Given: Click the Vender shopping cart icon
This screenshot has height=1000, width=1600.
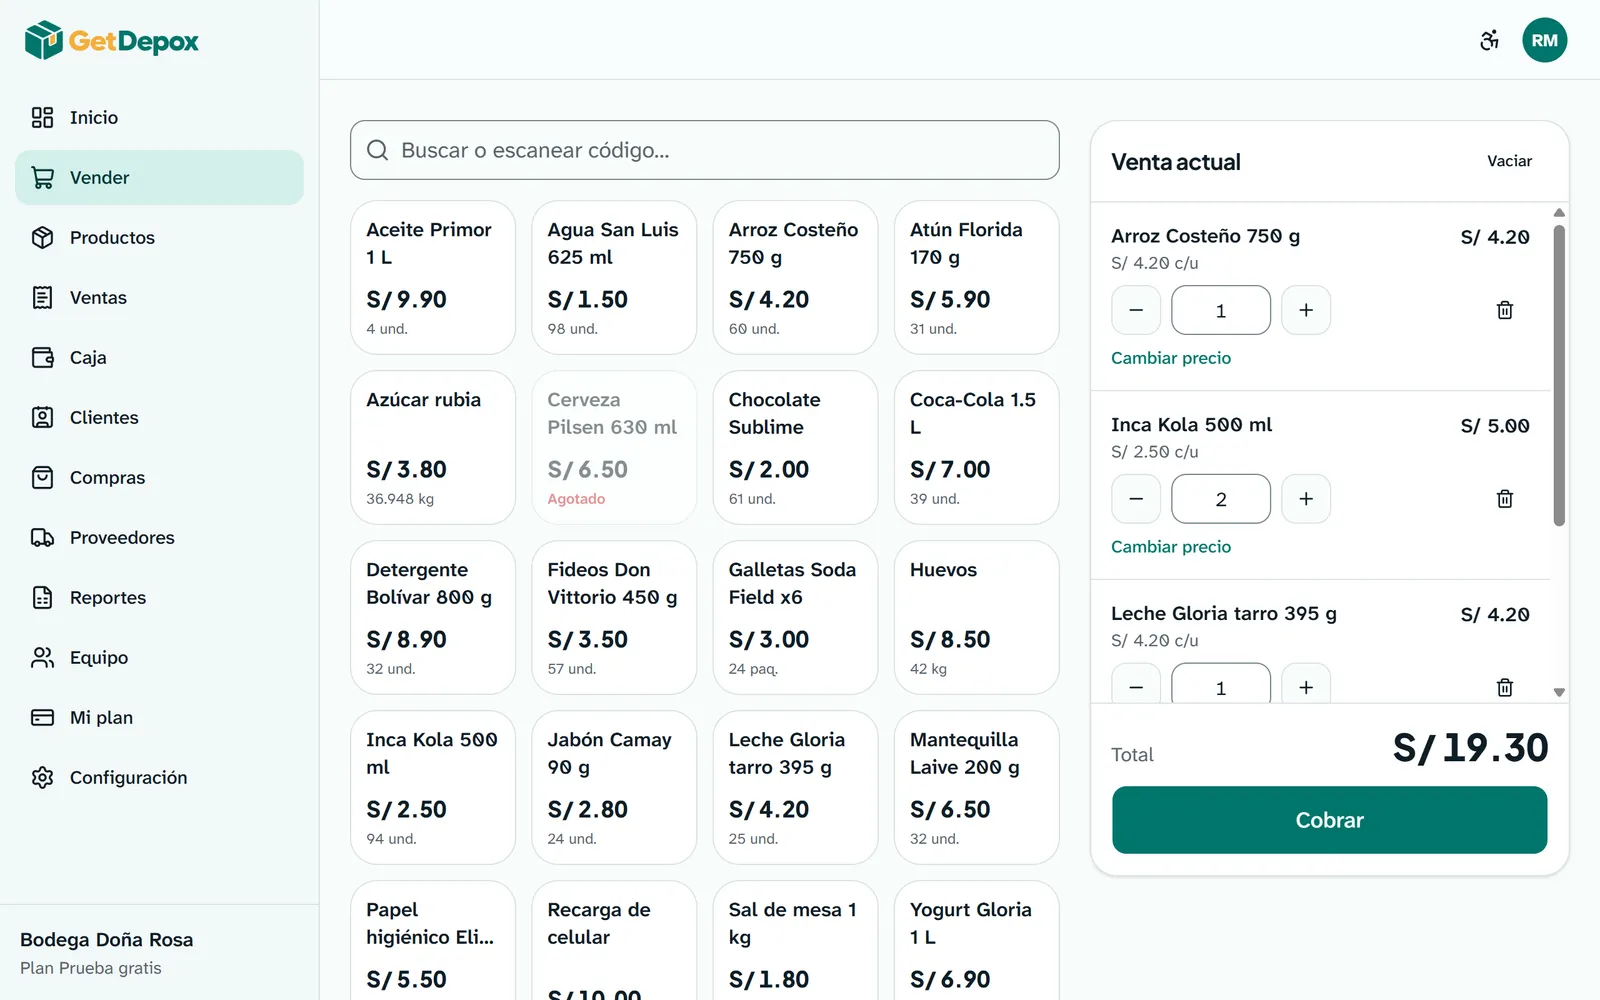Looking at the screenshot, I should (42, 178).
